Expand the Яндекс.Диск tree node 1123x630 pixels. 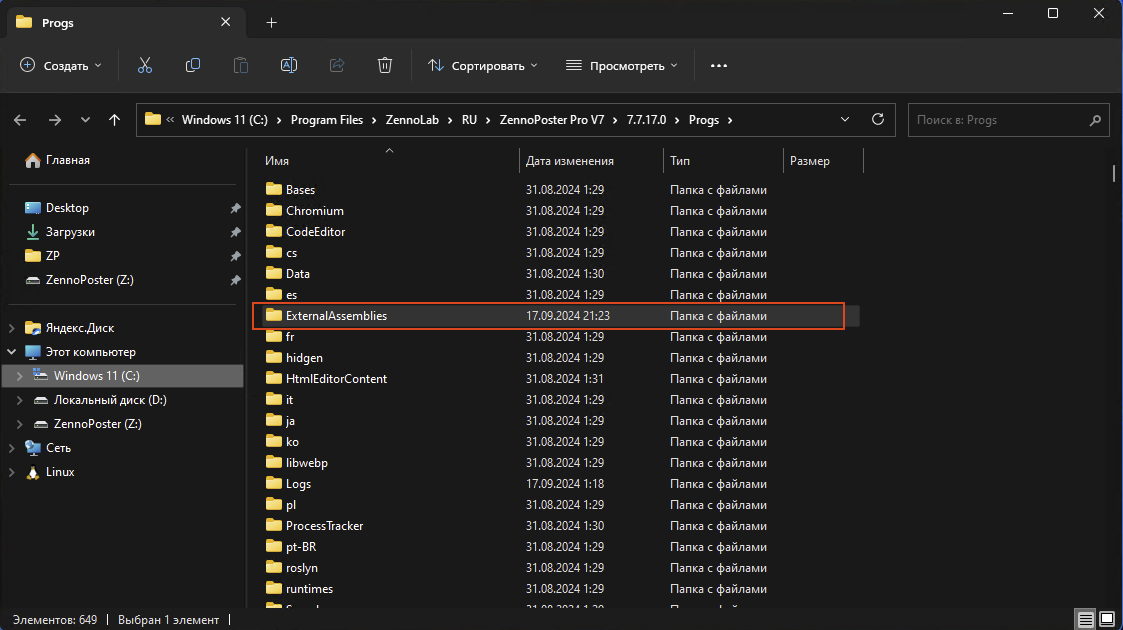[11, 328]
